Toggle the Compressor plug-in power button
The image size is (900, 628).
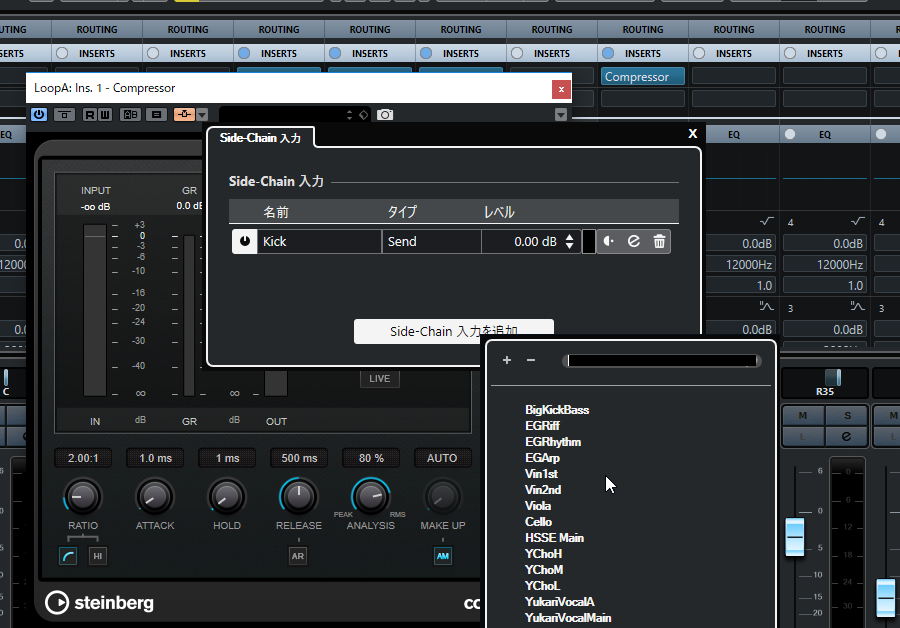pos(39,114)
